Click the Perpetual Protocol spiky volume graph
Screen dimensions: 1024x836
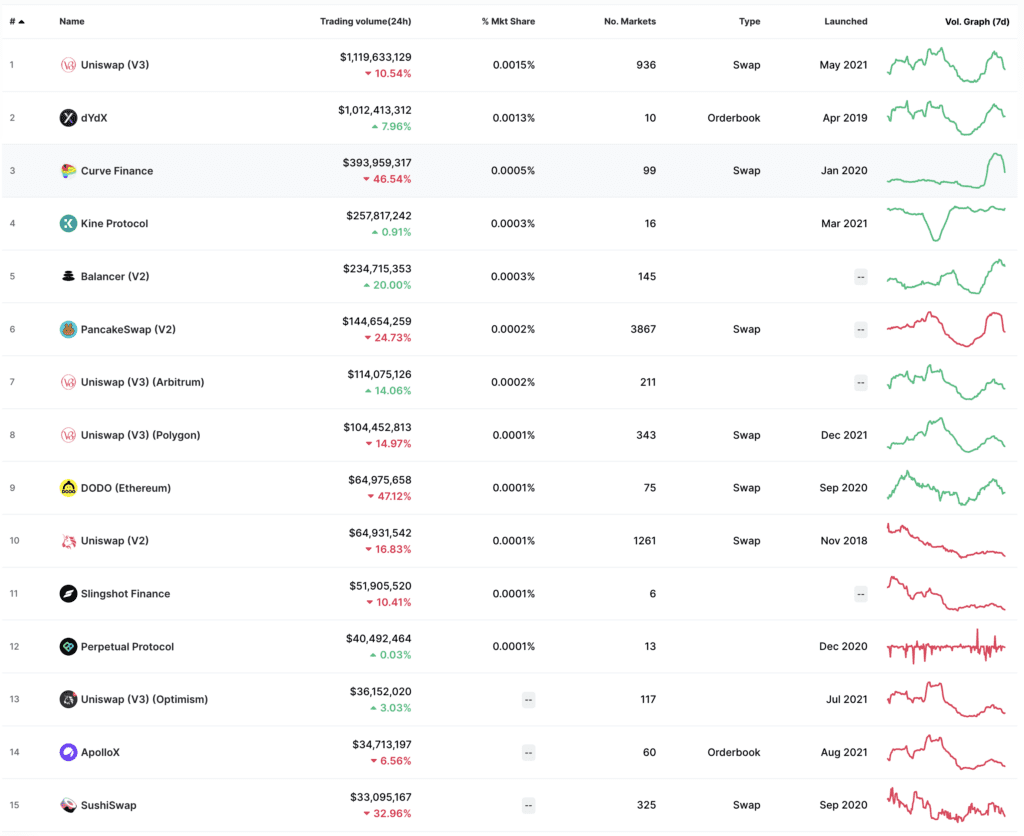click(x=946, y=647)
